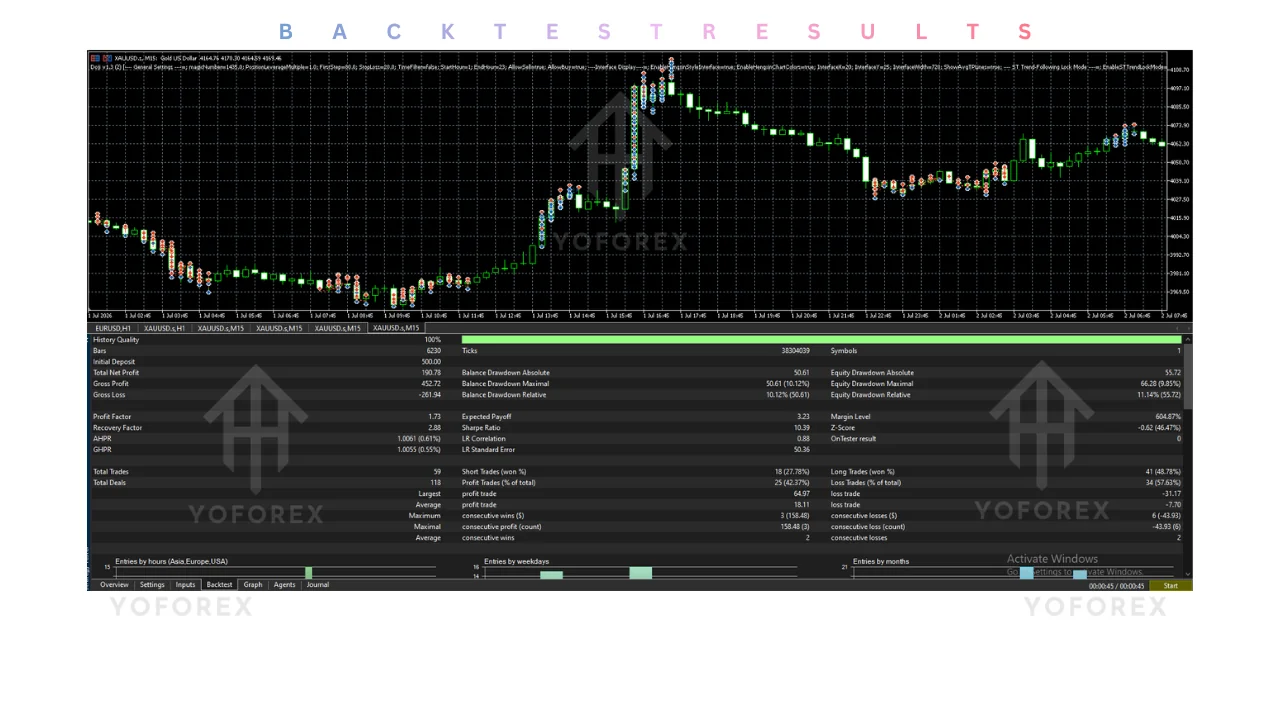Switch to the Settings tab
The image size is (1280, 720).
(152, 585)
